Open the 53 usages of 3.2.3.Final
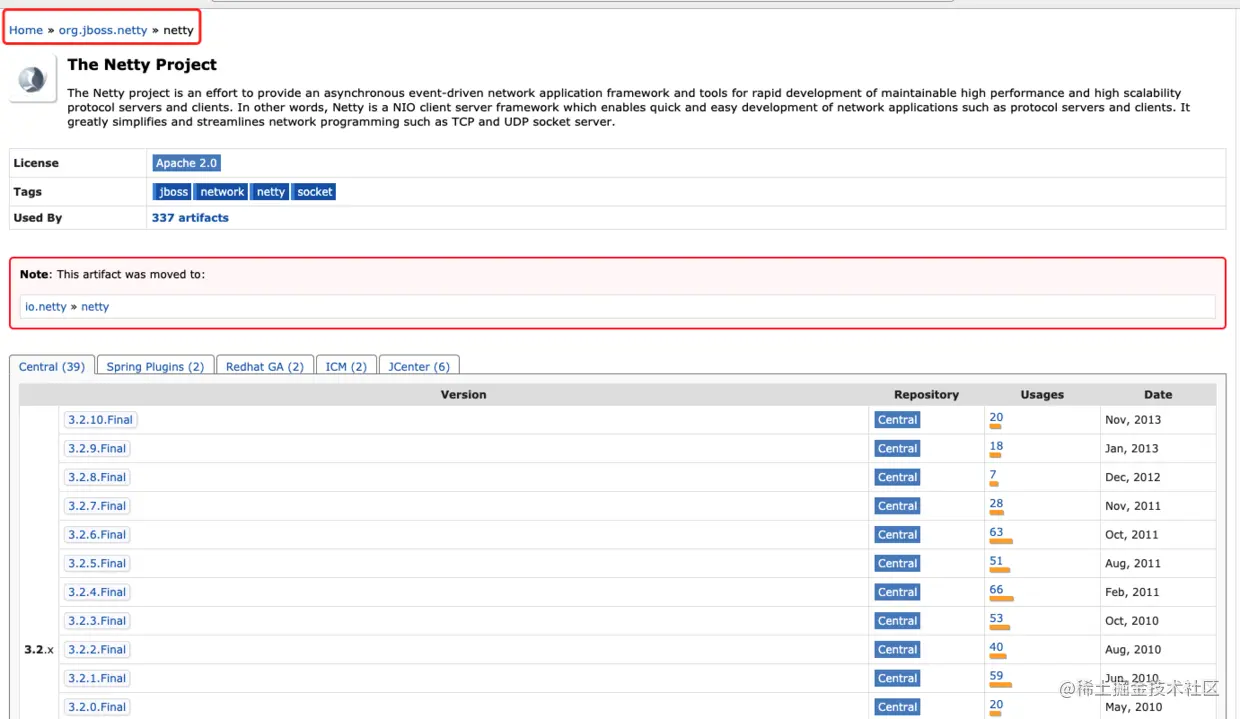Viewport: 1240px width, 719px height. 996,619
